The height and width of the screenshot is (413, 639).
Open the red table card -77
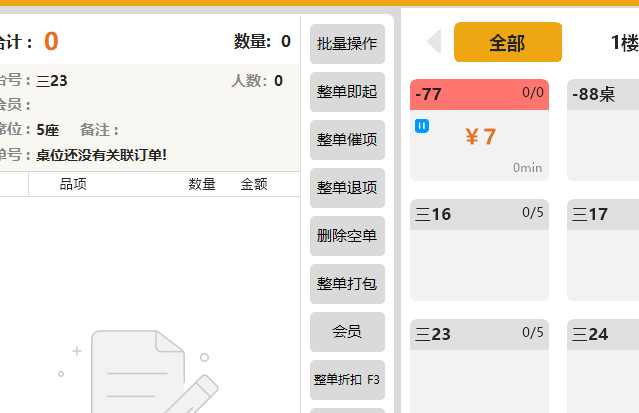pyautogui.click(x=479, y=130)
